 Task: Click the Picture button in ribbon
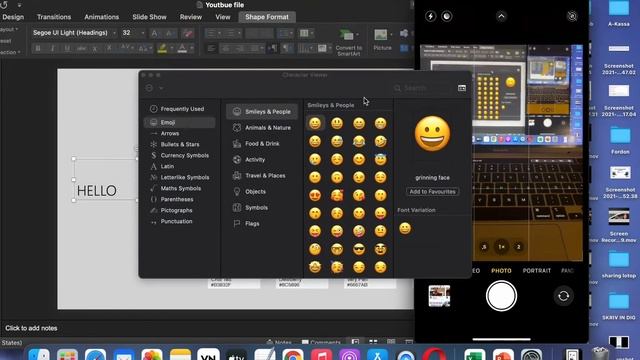(382, 40)
